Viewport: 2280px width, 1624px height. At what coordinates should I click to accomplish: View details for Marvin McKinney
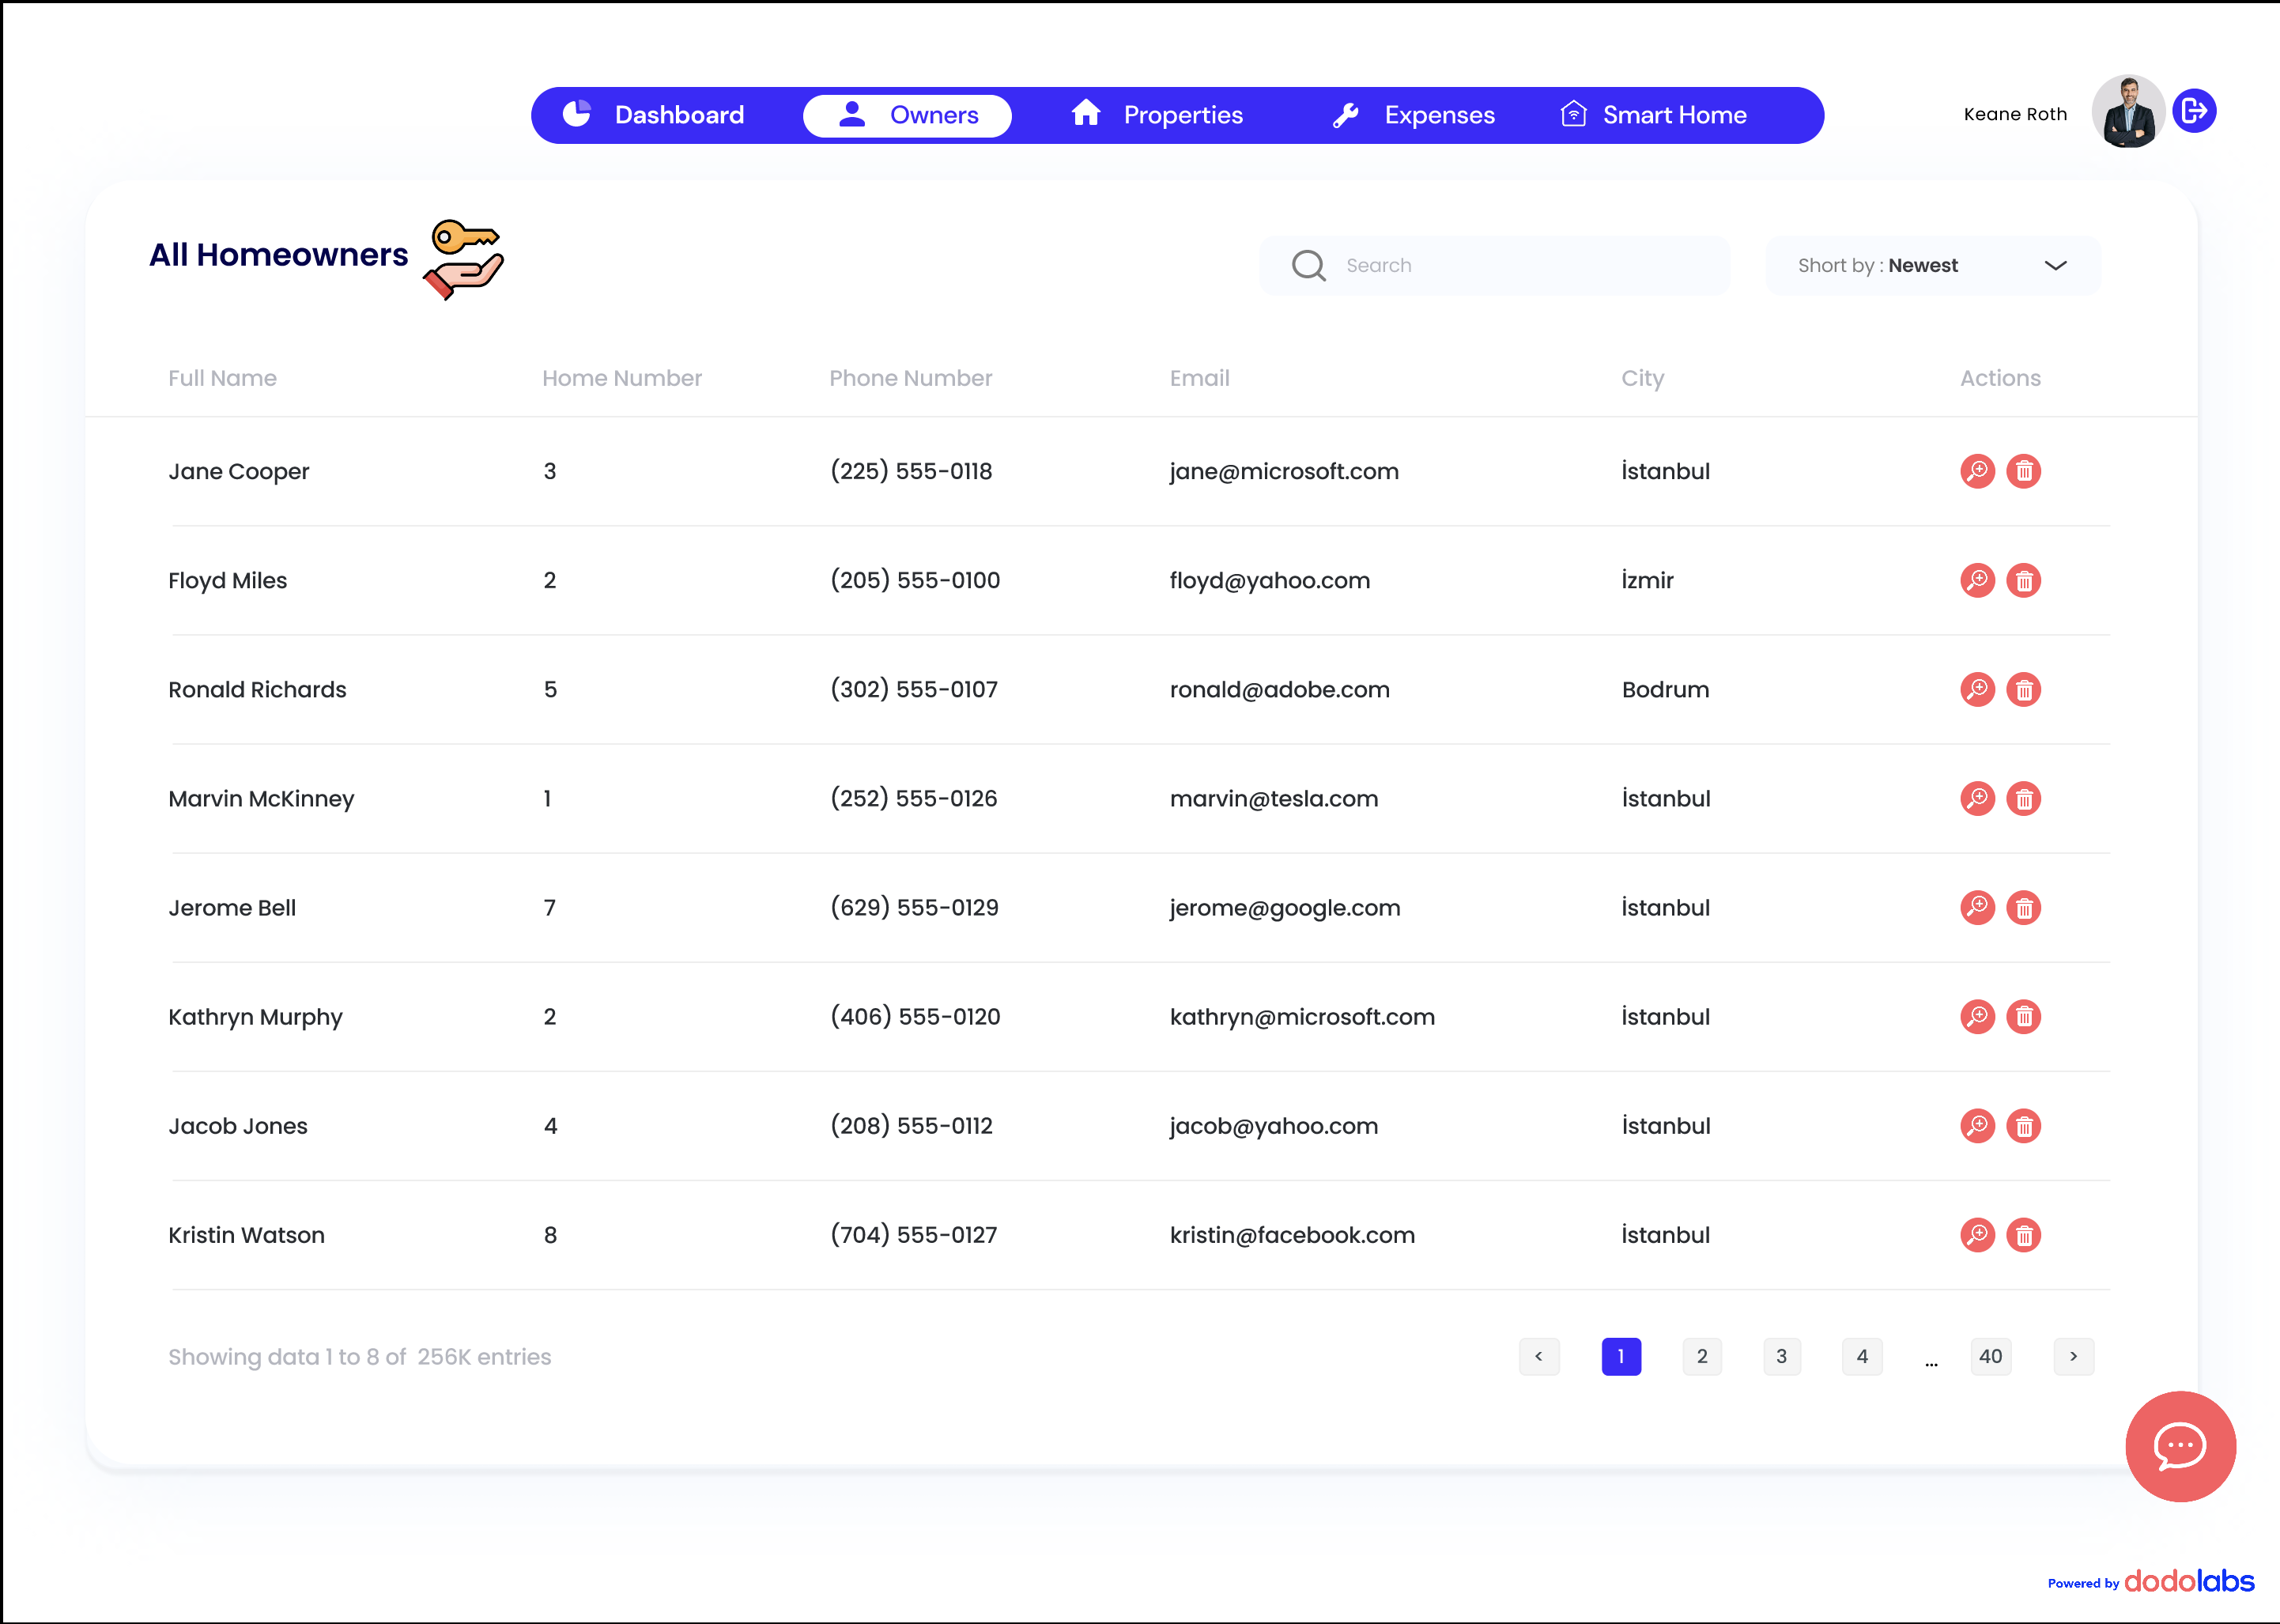pos(1977,798)
